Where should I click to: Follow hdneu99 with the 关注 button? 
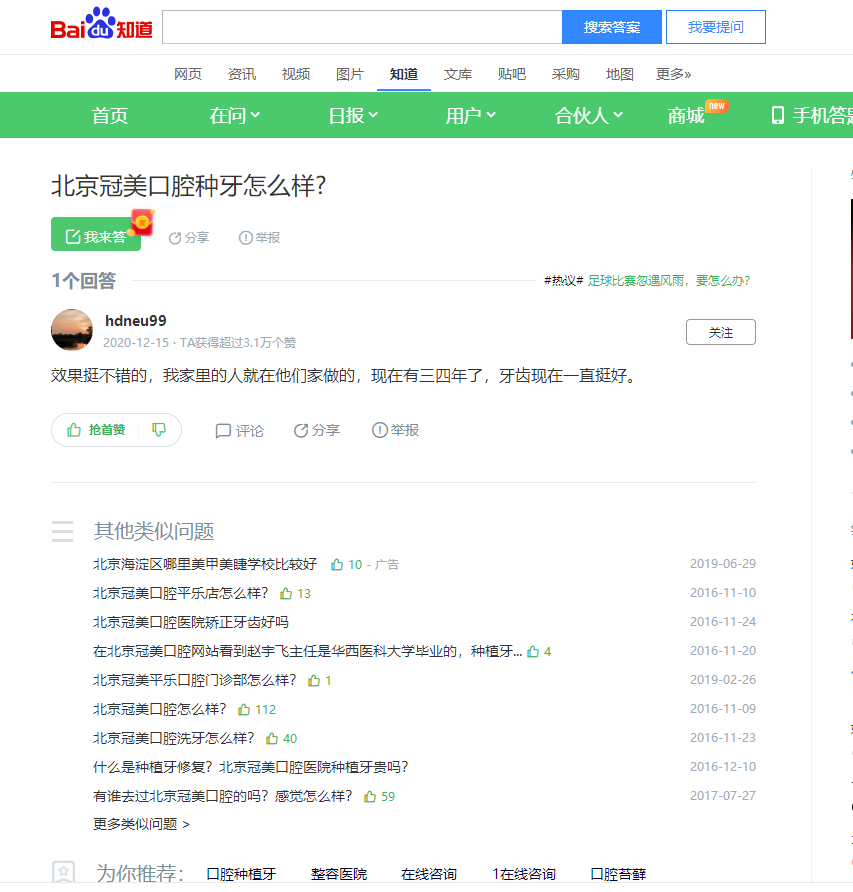(721, 332)
